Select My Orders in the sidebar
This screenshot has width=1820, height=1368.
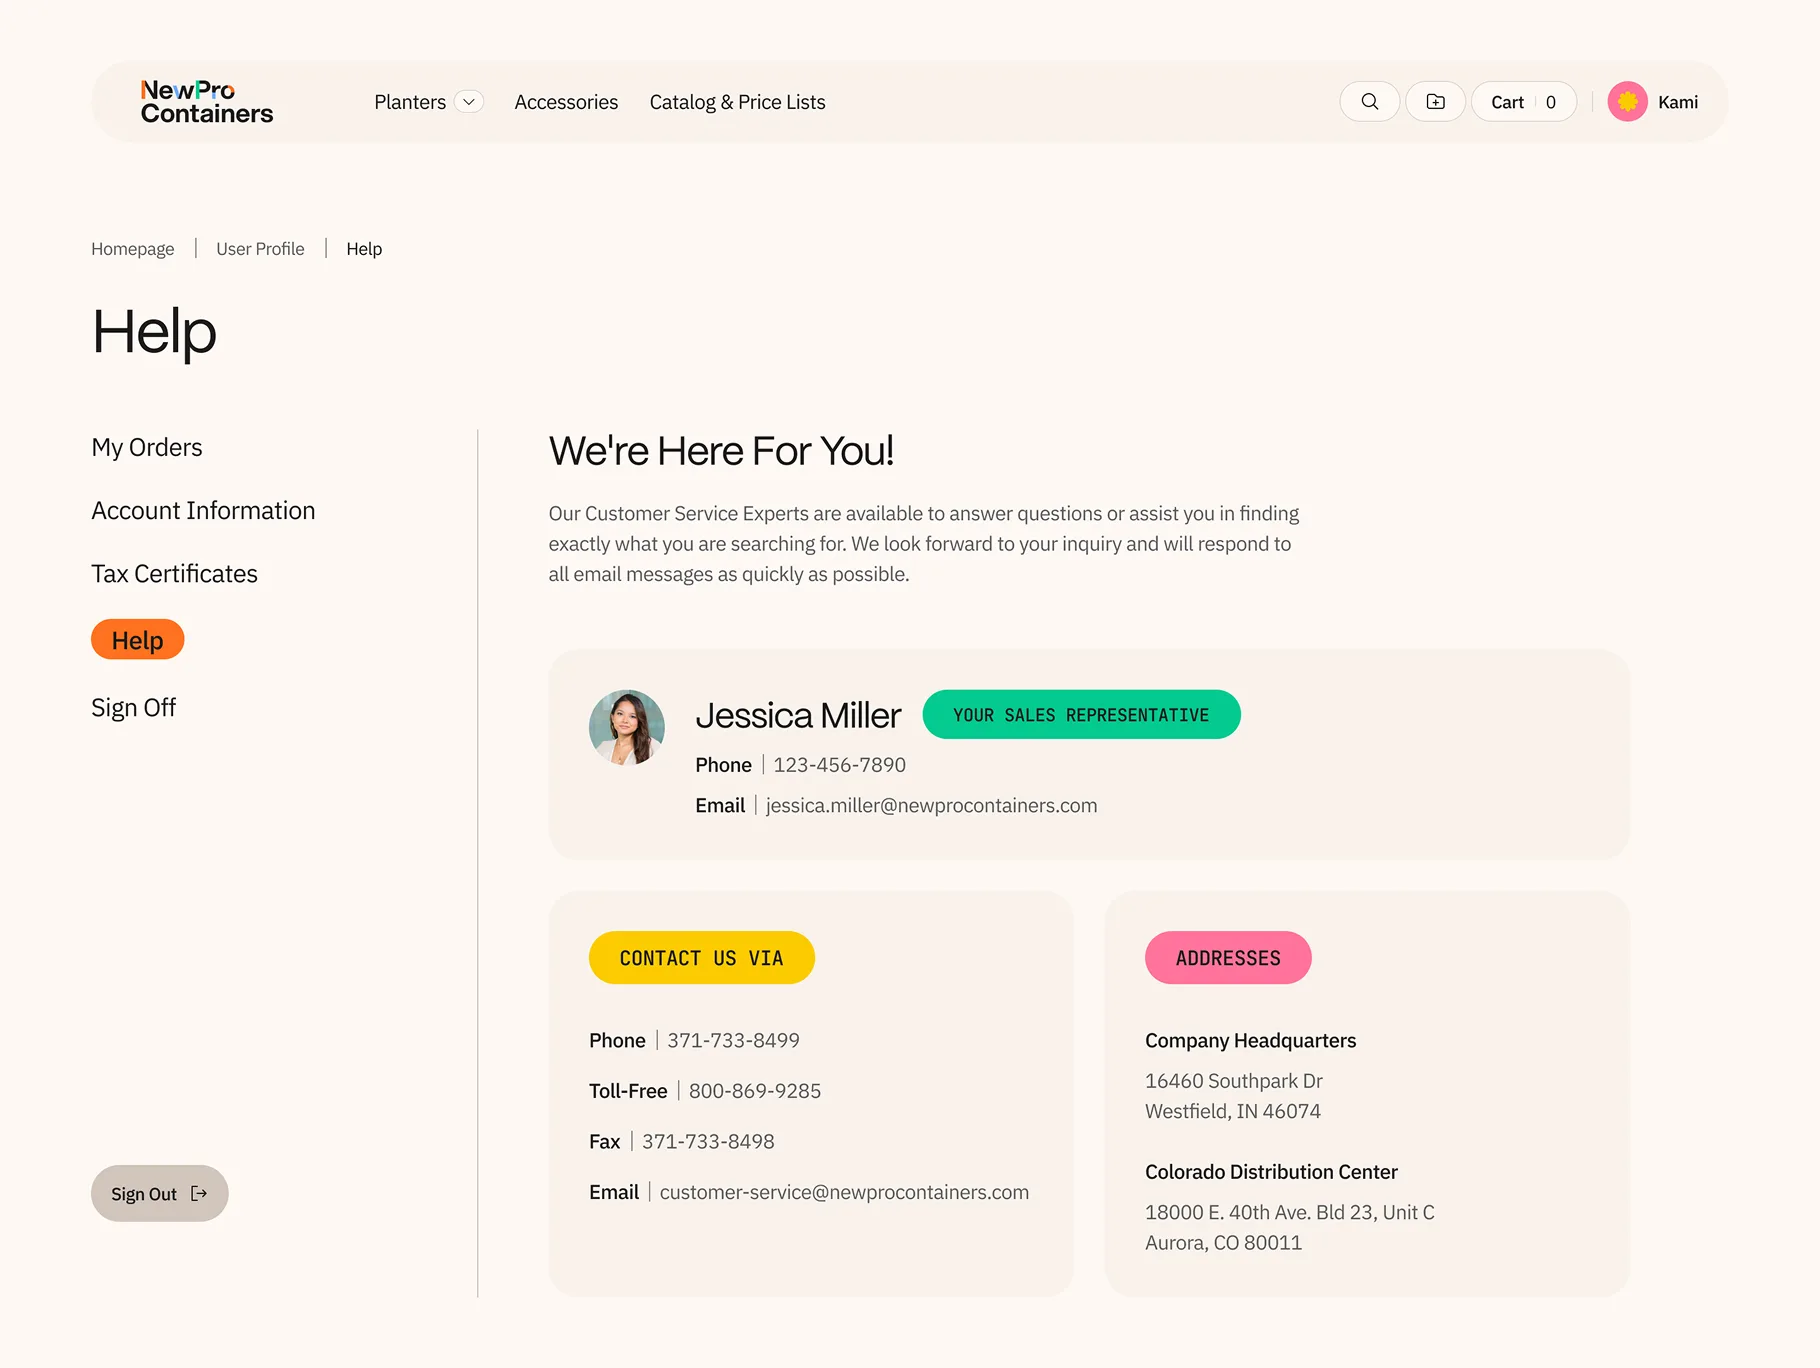point(147,447)
